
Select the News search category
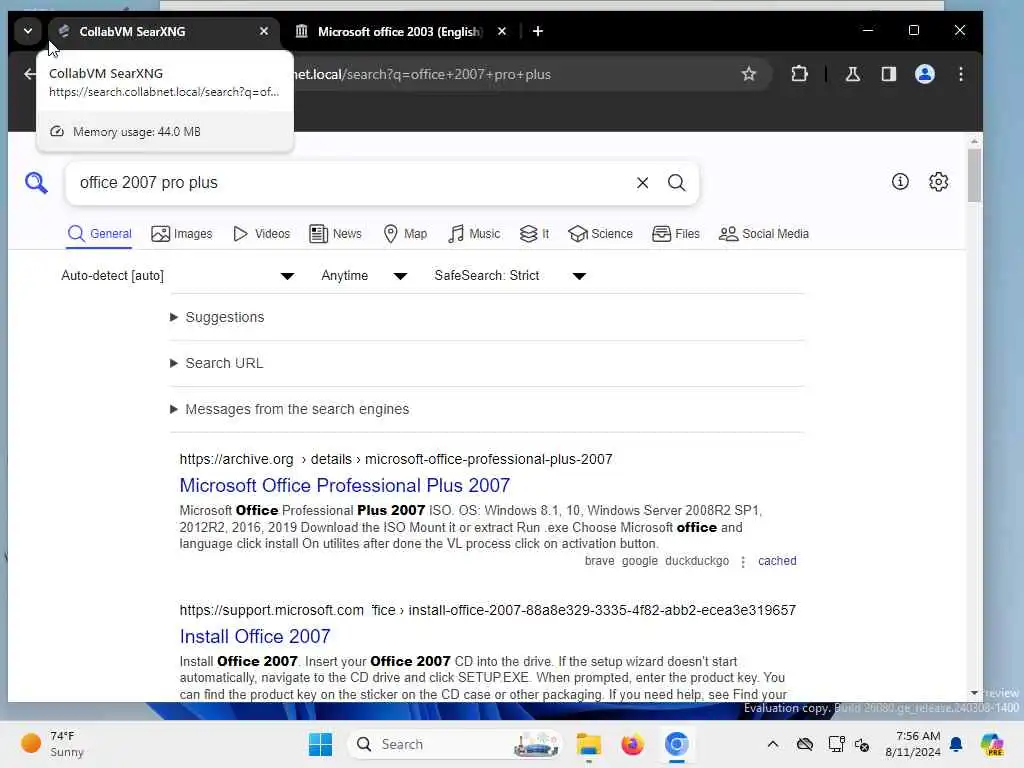[335, 234]
